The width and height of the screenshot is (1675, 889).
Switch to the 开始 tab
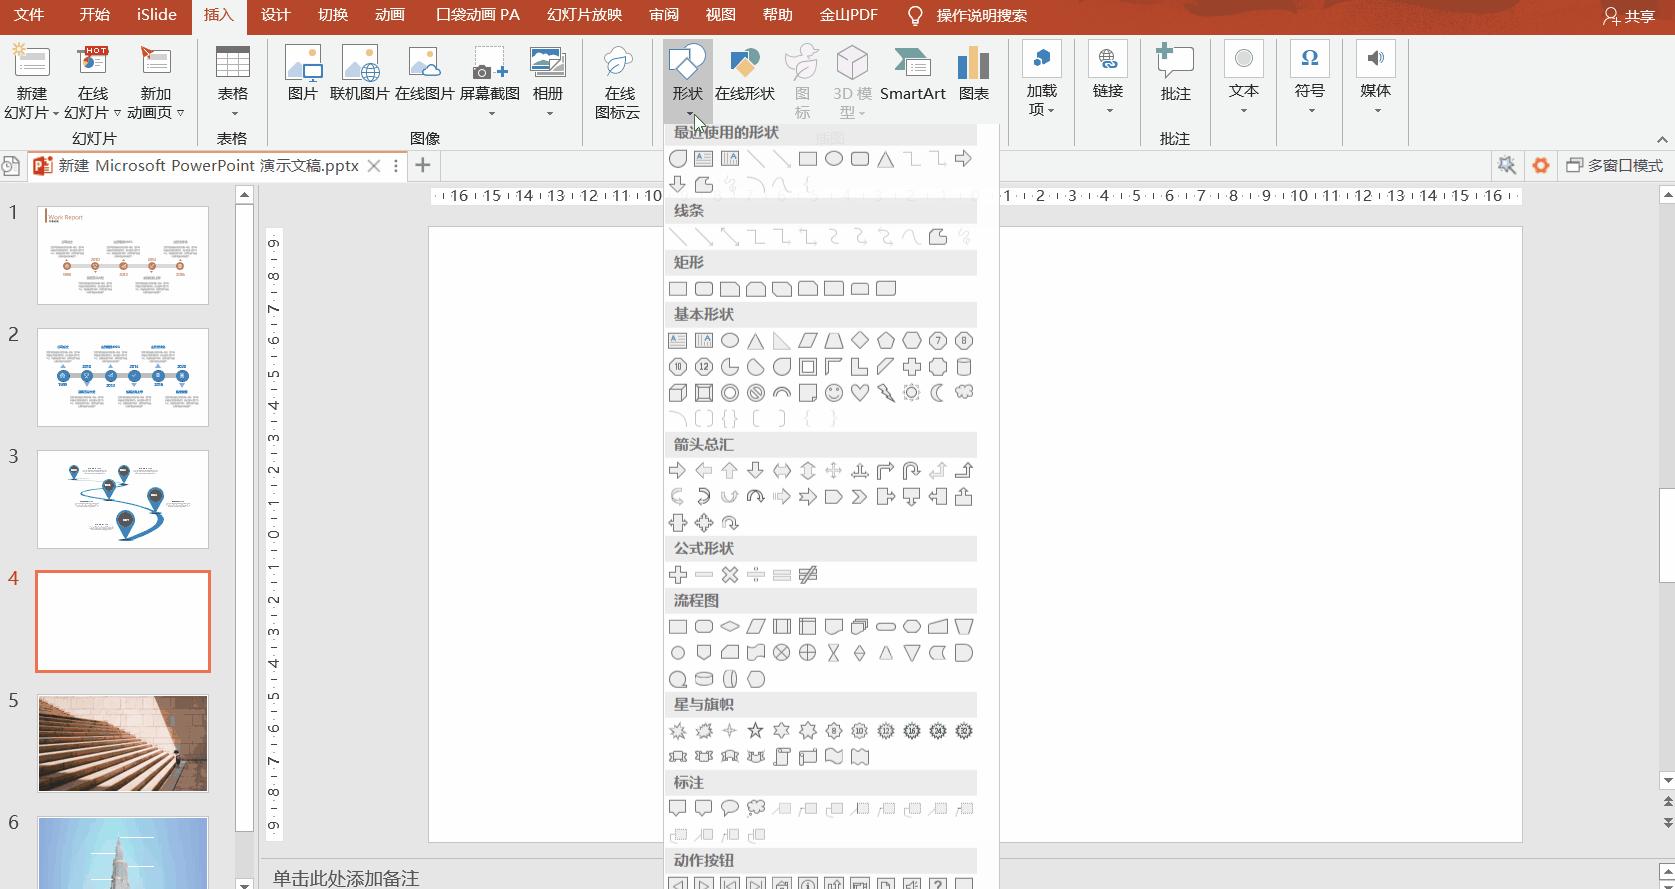point(95,15)
